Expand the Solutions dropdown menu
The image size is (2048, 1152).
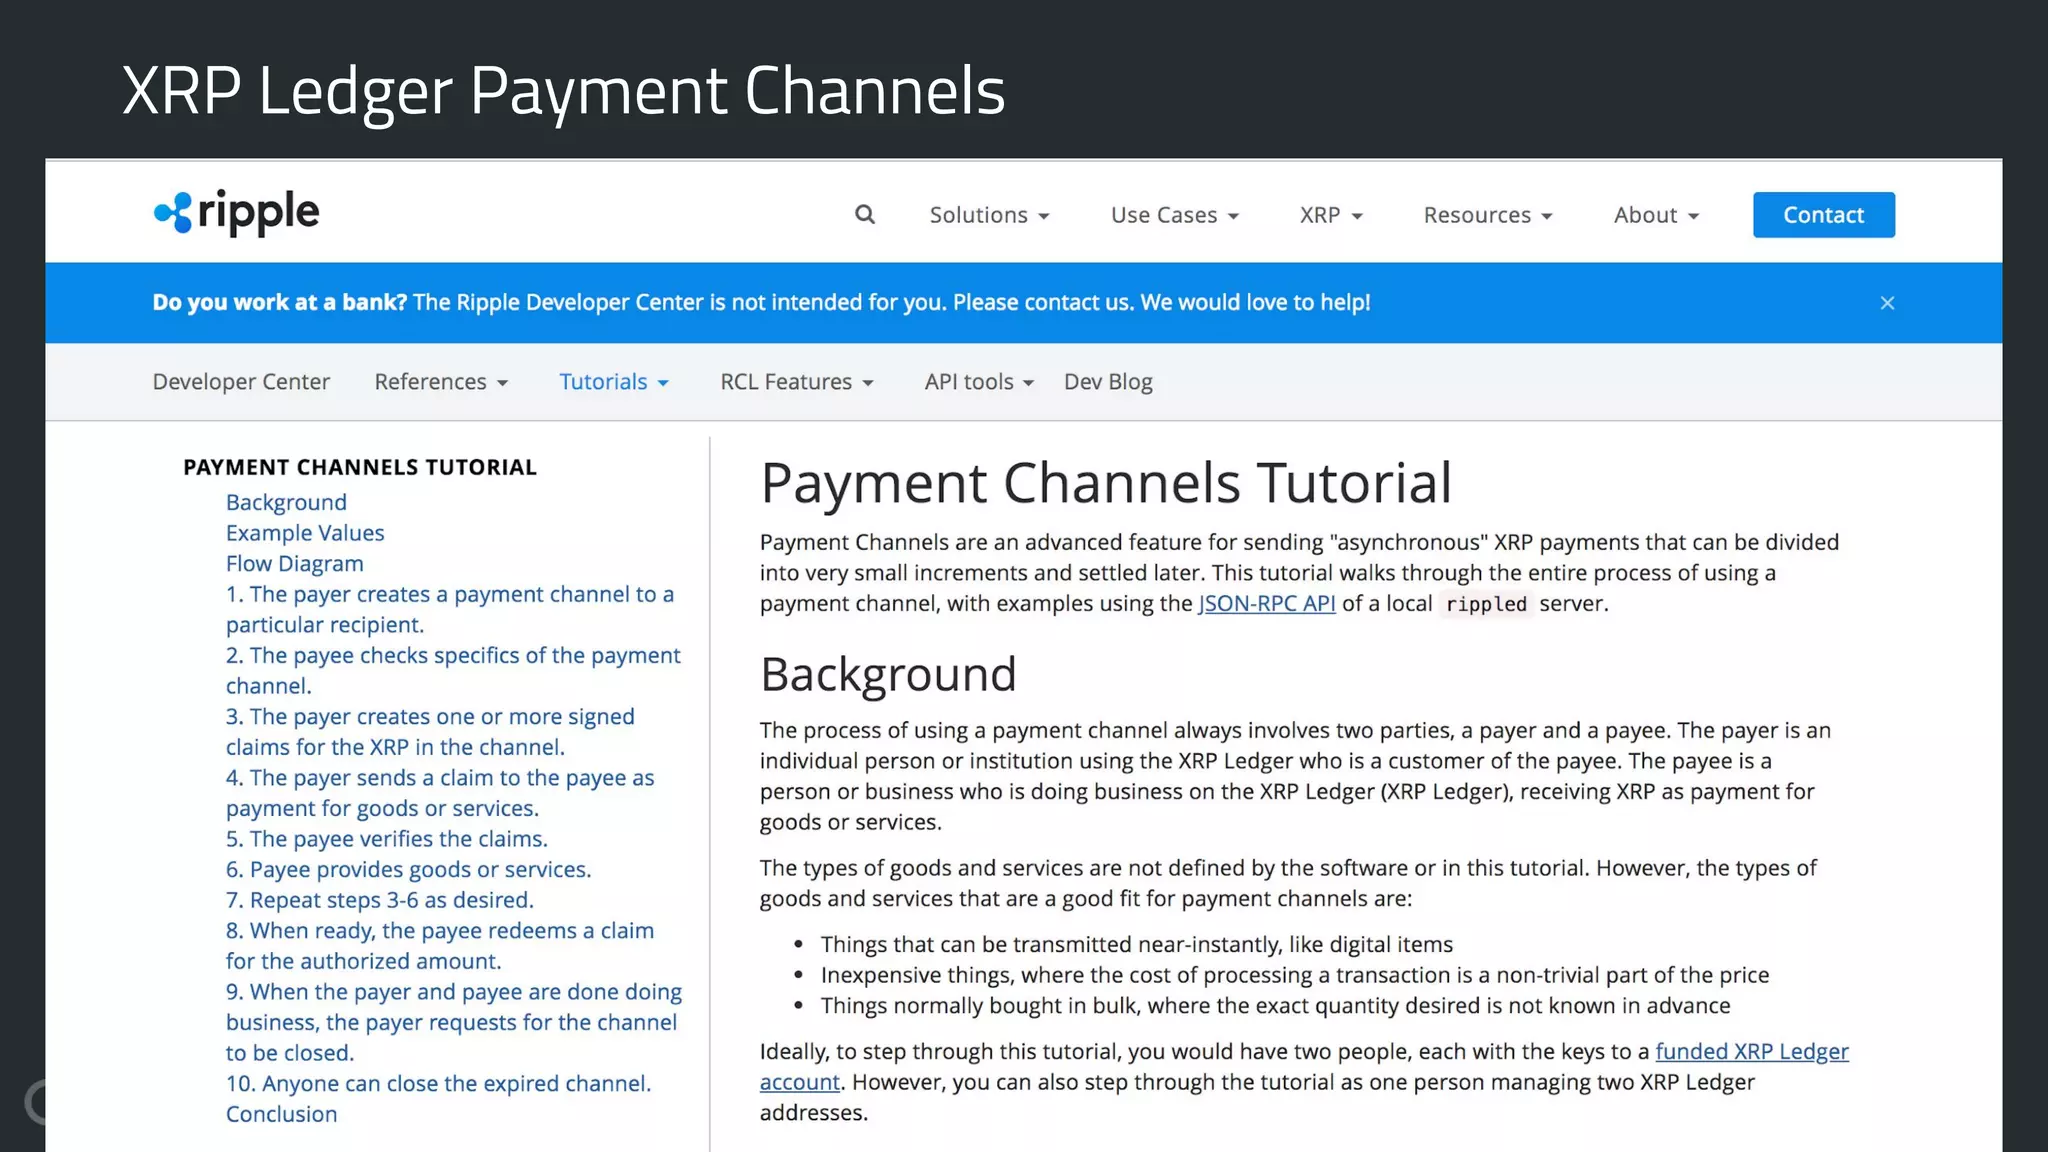coord(989,215)
